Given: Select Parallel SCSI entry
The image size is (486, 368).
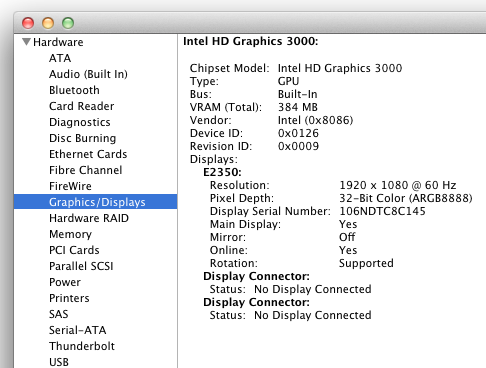Looking at the screenshot, I should coord(81,266).
